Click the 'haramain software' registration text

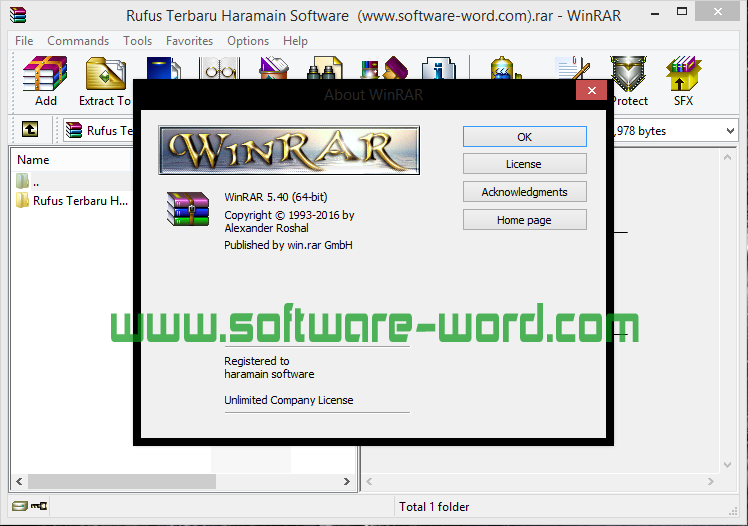[269, 374]
